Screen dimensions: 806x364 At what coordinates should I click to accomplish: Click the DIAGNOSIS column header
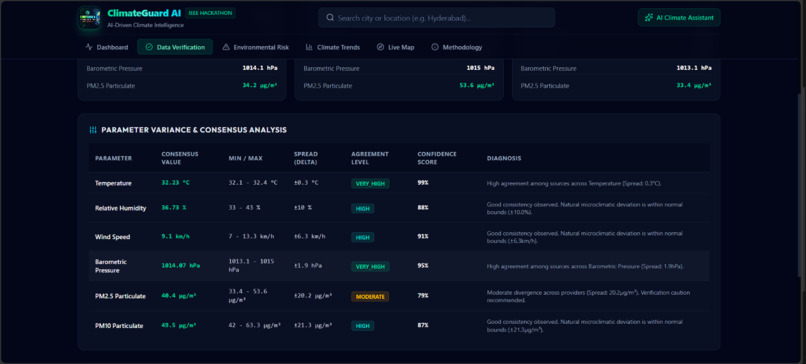[x=504, y=158]
